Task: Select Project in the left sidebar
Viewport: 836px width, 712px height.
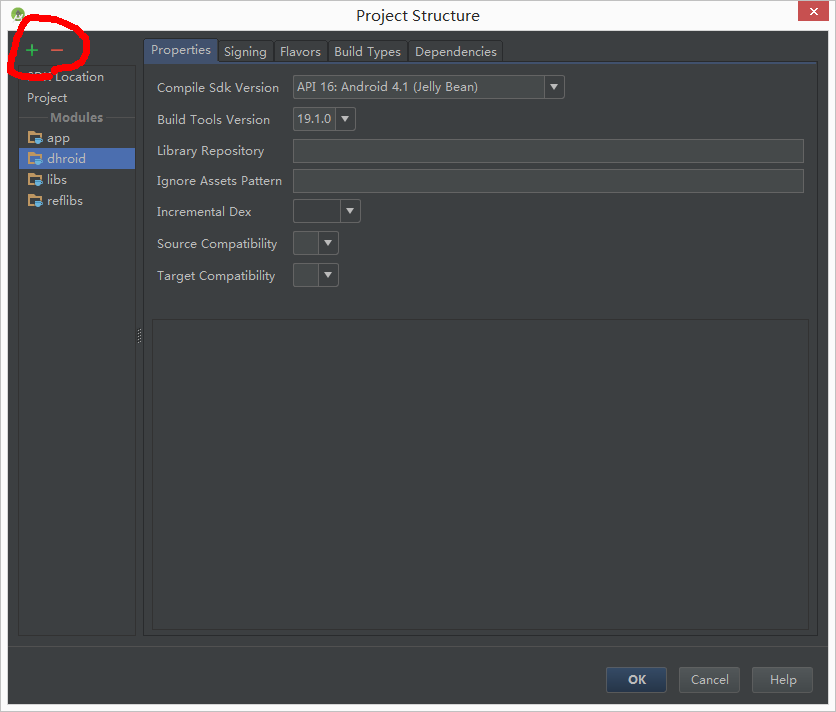Action: [x=47, y=98]
